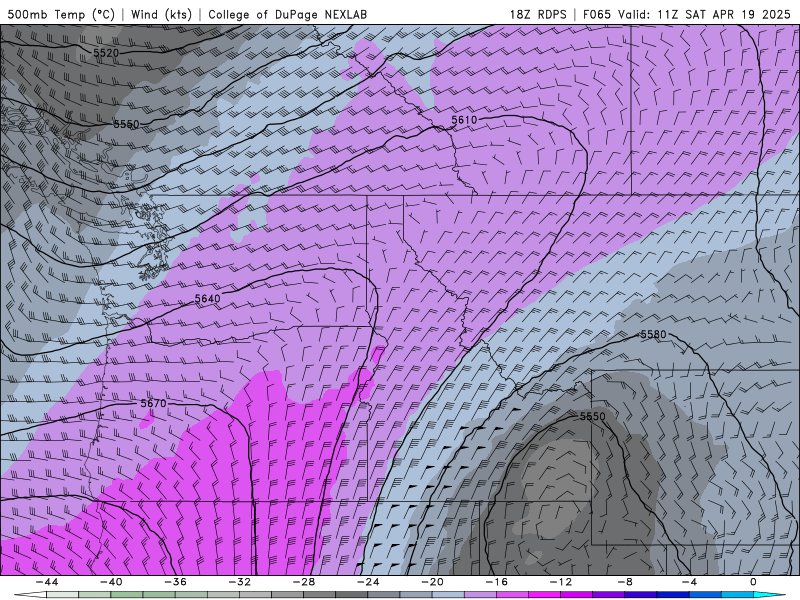Click the "College of DuPage NEXLAB" label
Viewport: 800px width, 600px height.
pyautogui.click(x=287, y=14)
